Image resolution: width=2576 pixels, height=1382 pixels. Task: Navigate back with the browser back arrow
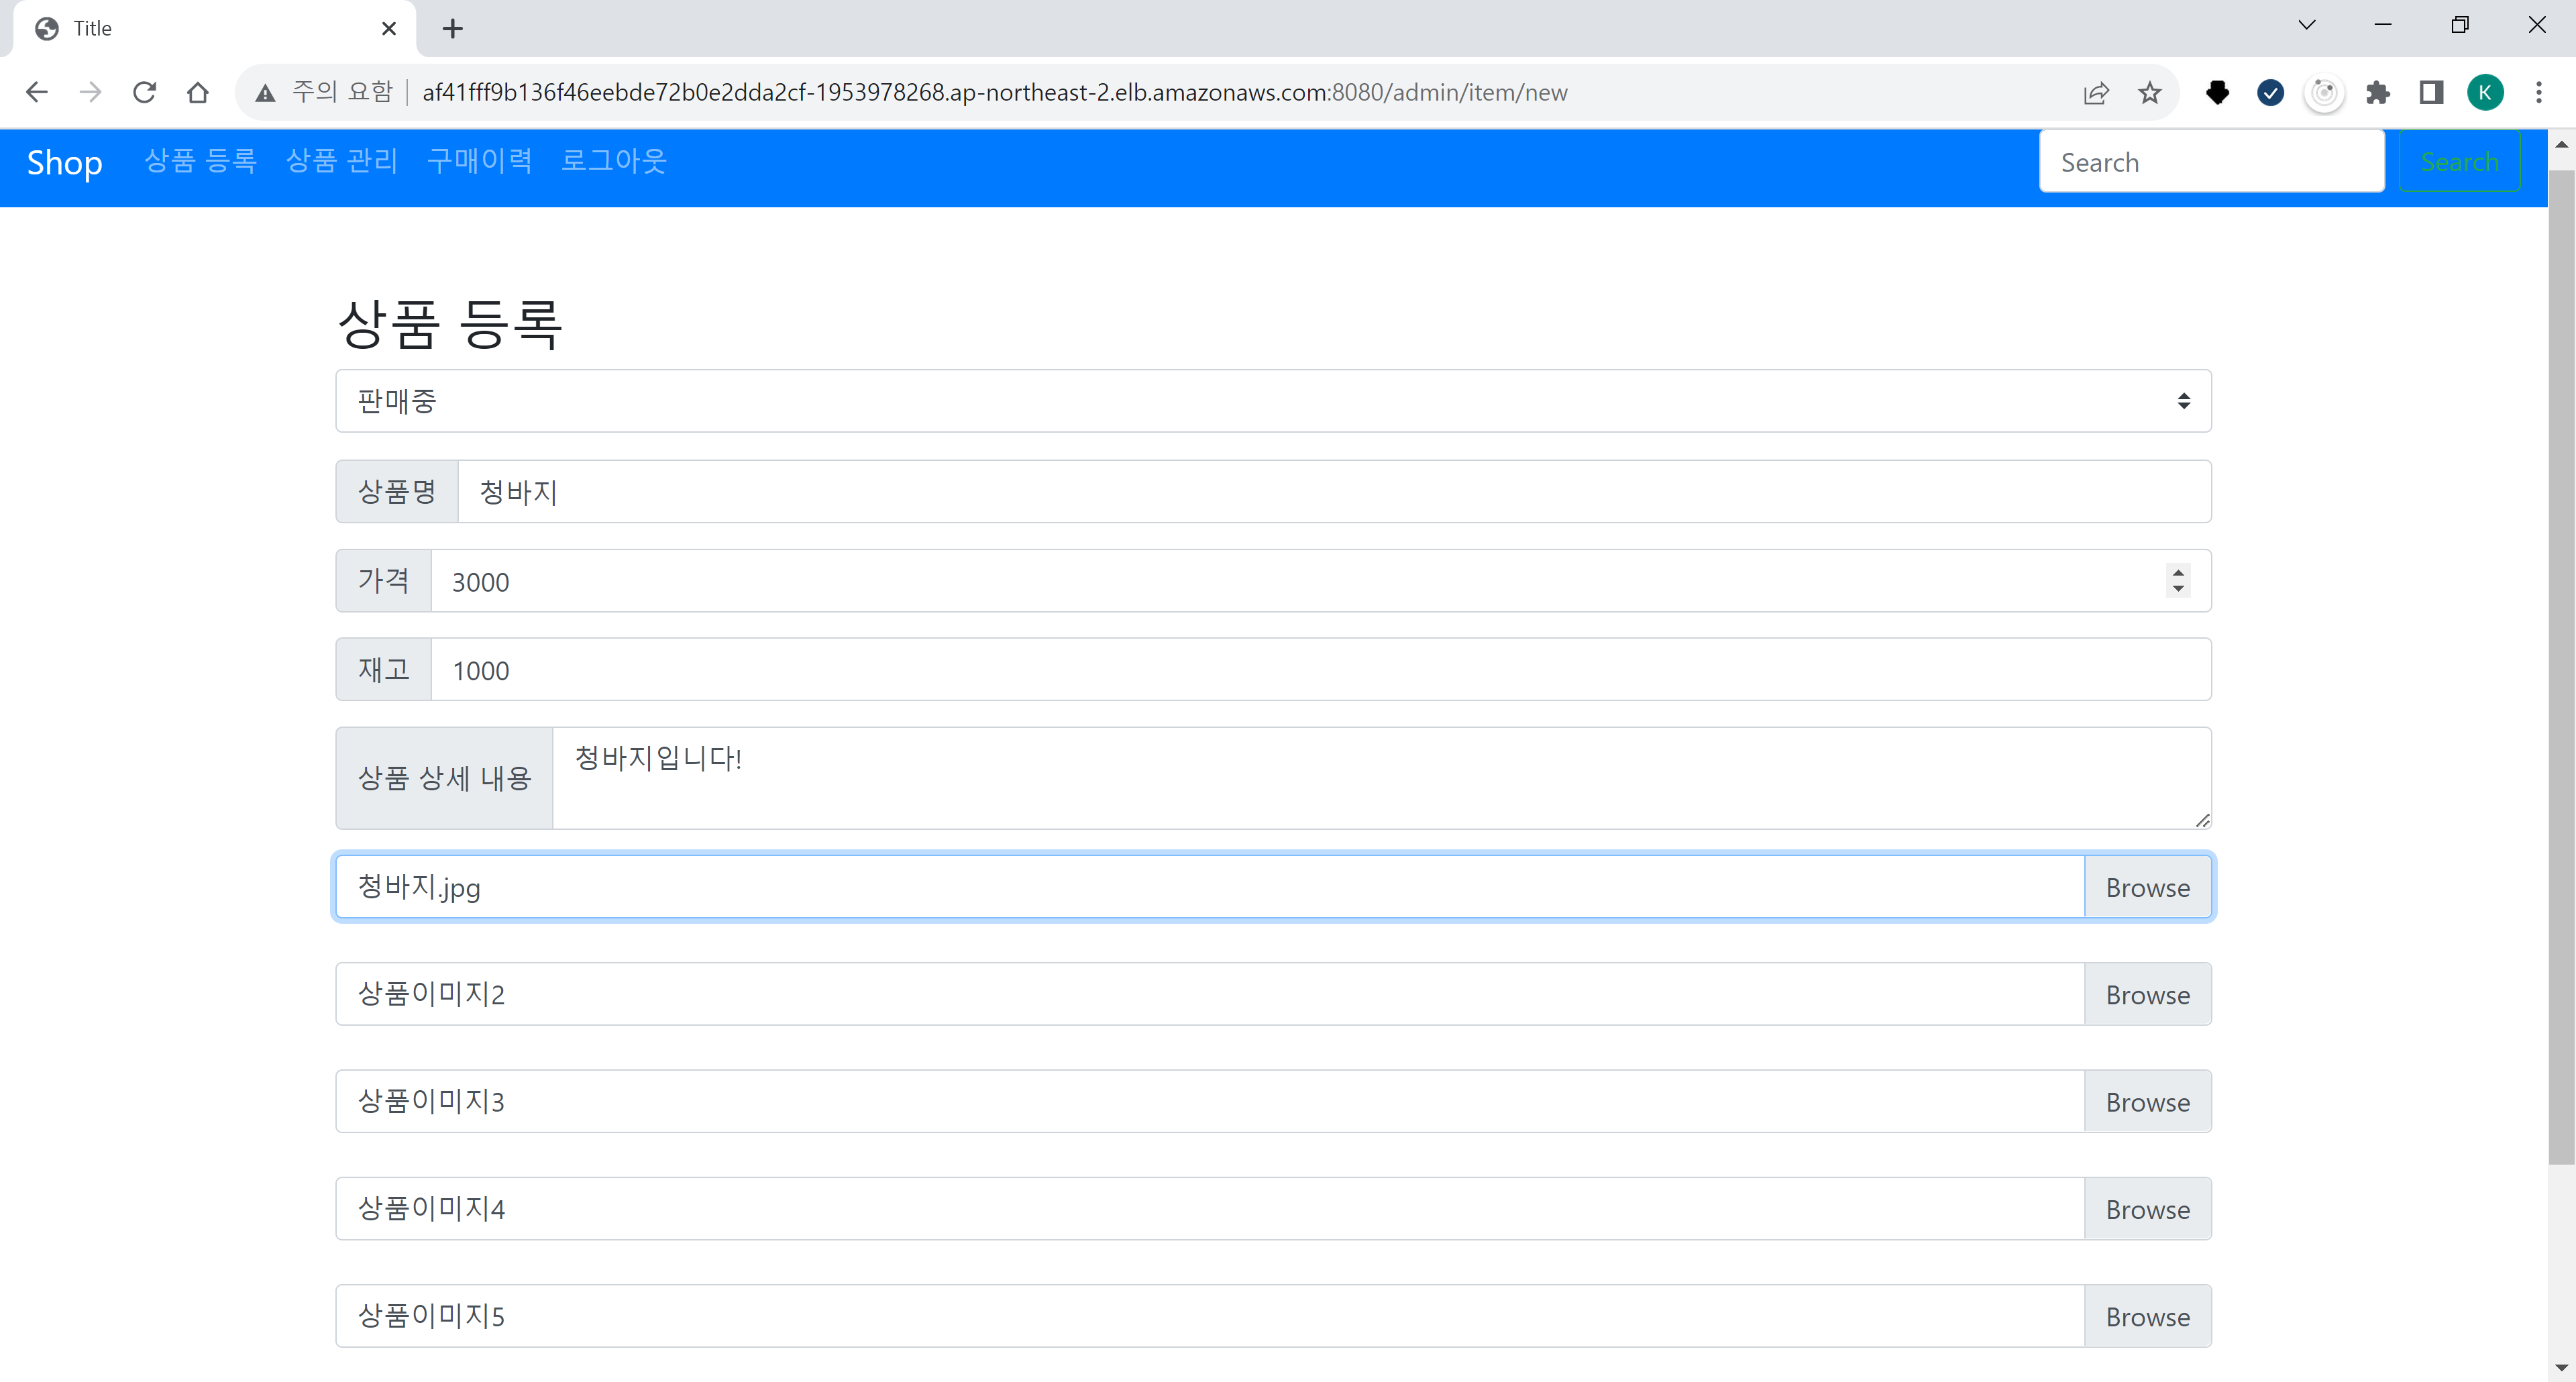(x=37, y=91)
